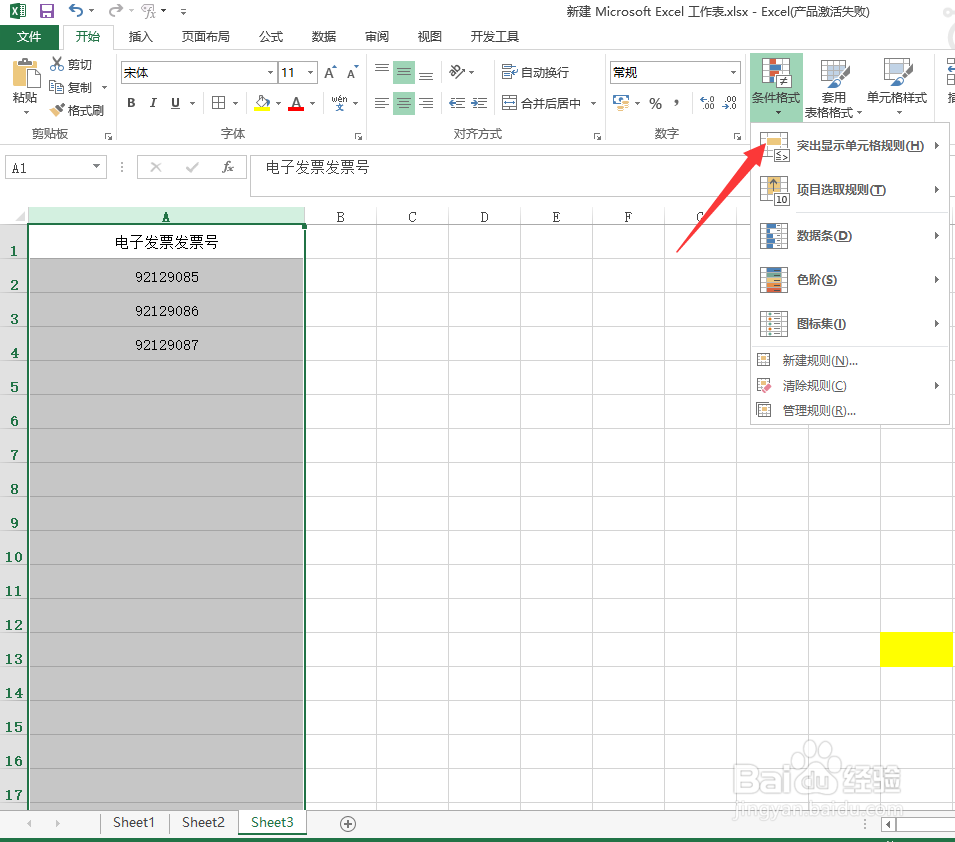Switch to the 插入 ribbon tab

click(x=139, y=36)
